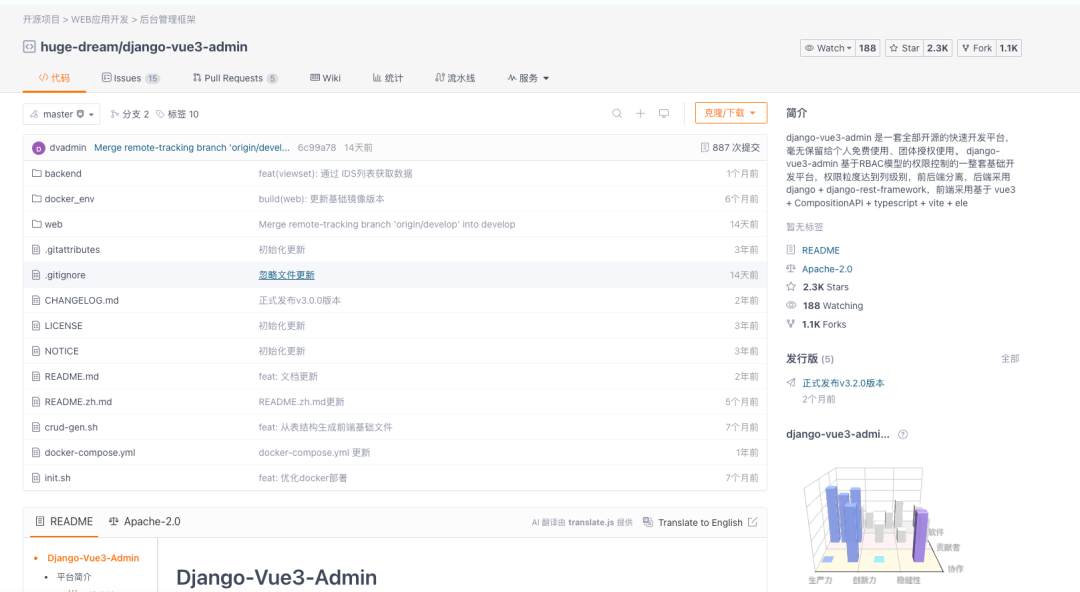
Task: Click Translate to English
Action: point(700,522)
